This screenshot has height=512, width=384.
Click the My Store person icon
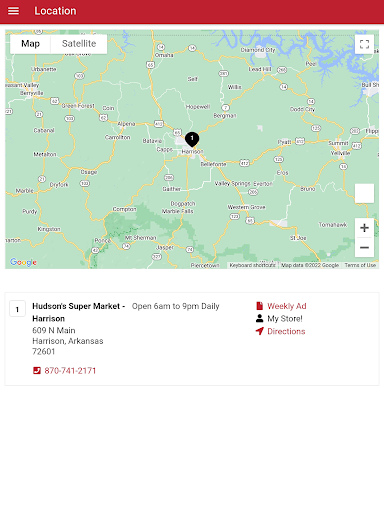[260, 319]
